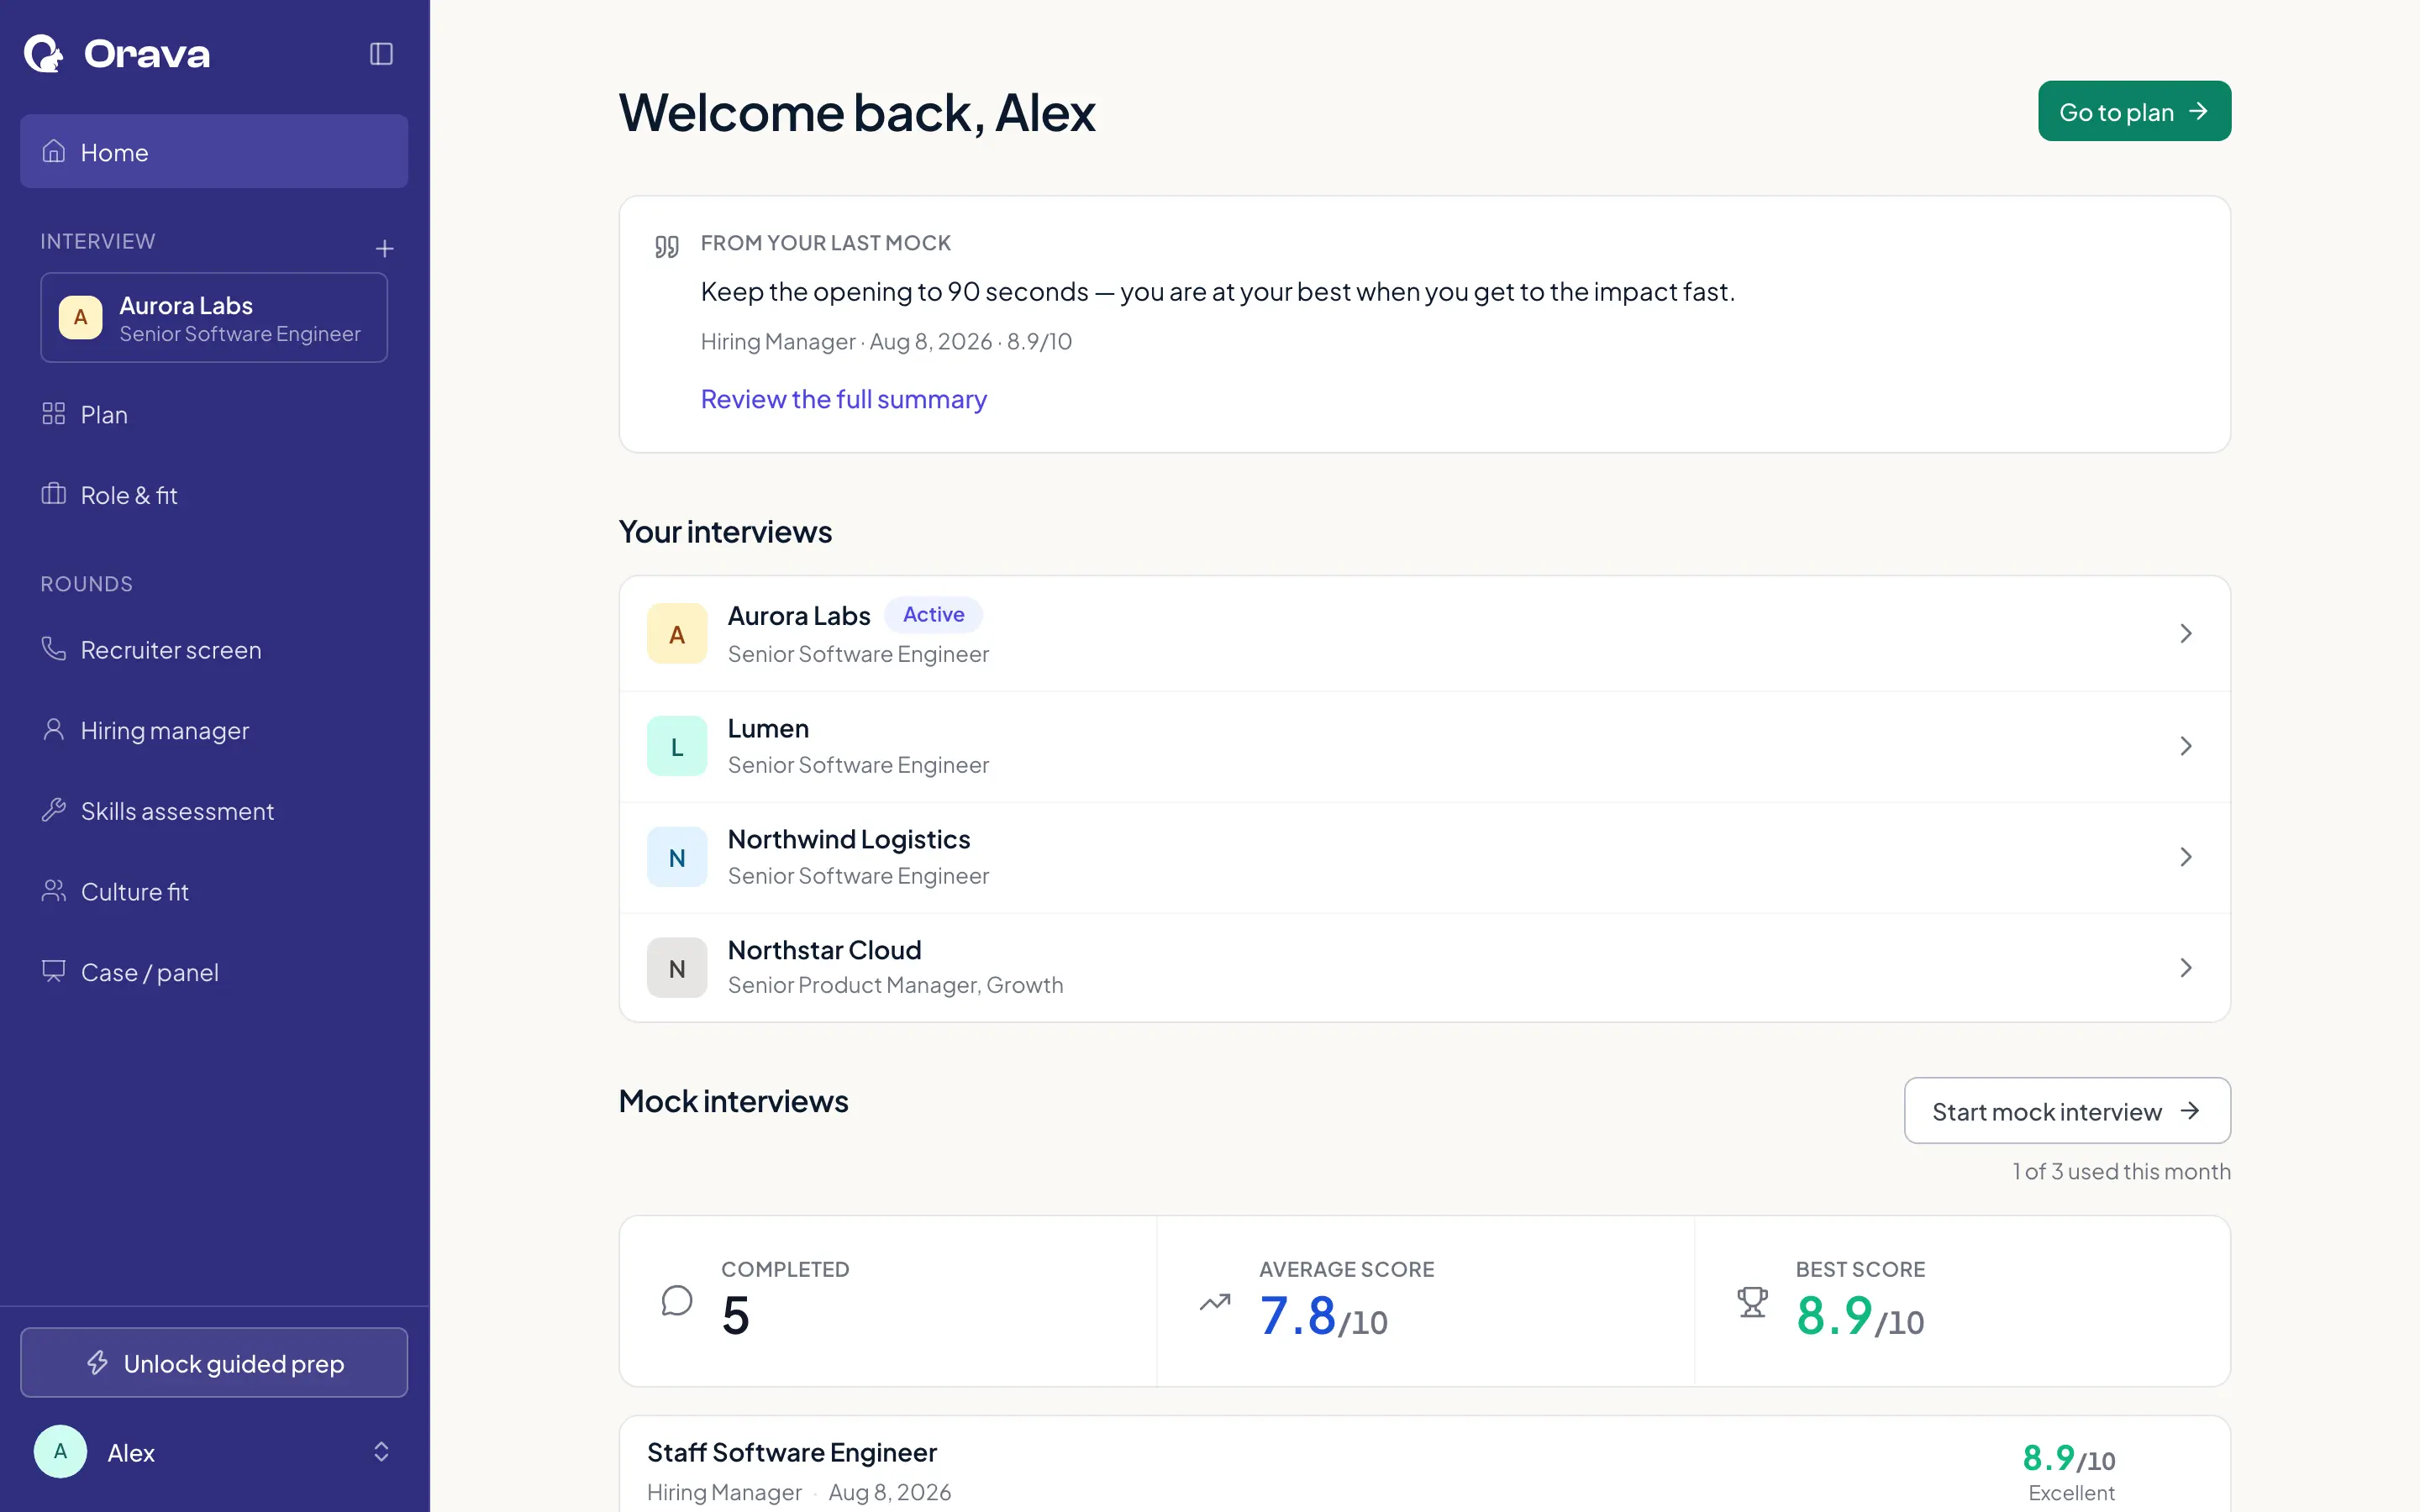Click Unlock guided prep button
The image size is (2420, 1512).
(x=214, y=1362)
